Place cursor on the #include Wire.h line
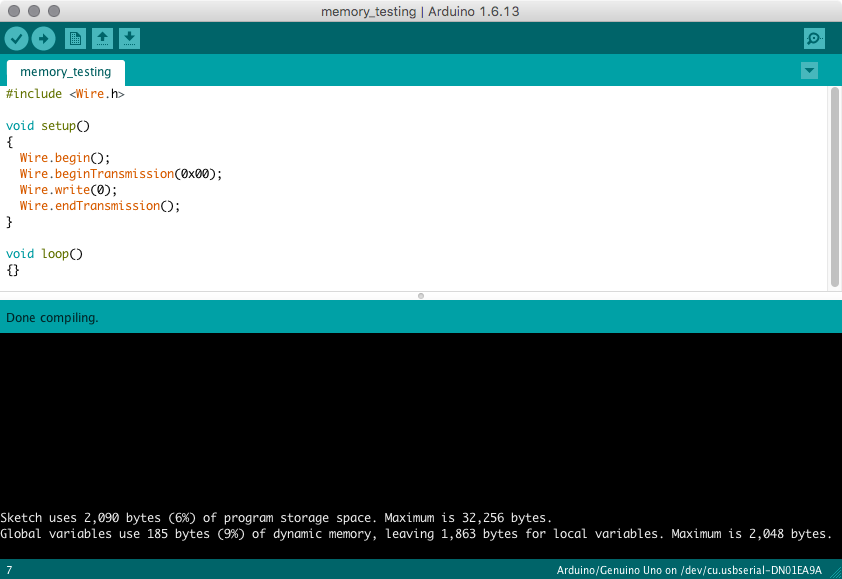The width and height of the screenshot is (842, 579). click(x=65, y=94)
